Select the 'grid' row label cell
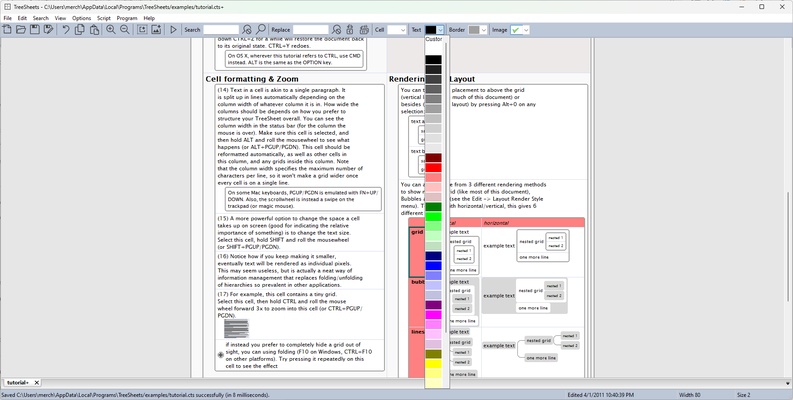793x400 pixels. click(417, 251)
